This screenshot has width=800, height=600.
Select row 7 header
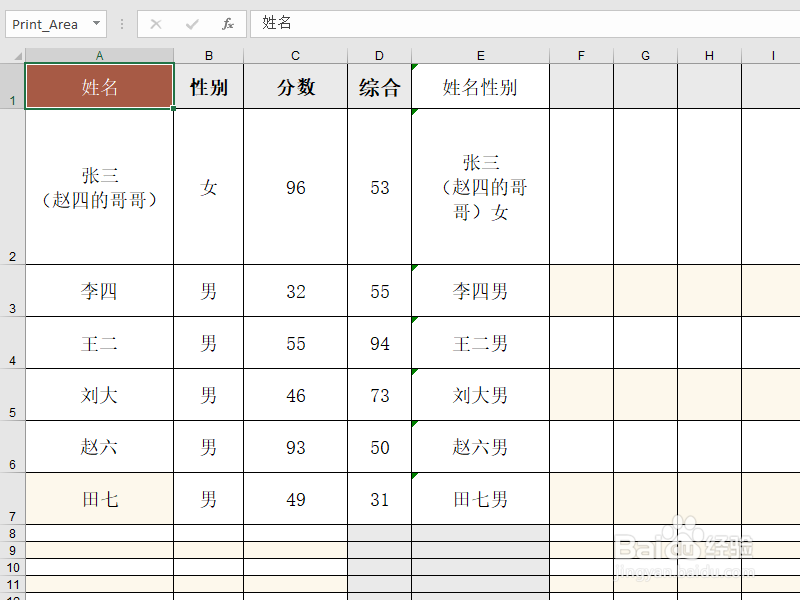[x=12, y=498]
